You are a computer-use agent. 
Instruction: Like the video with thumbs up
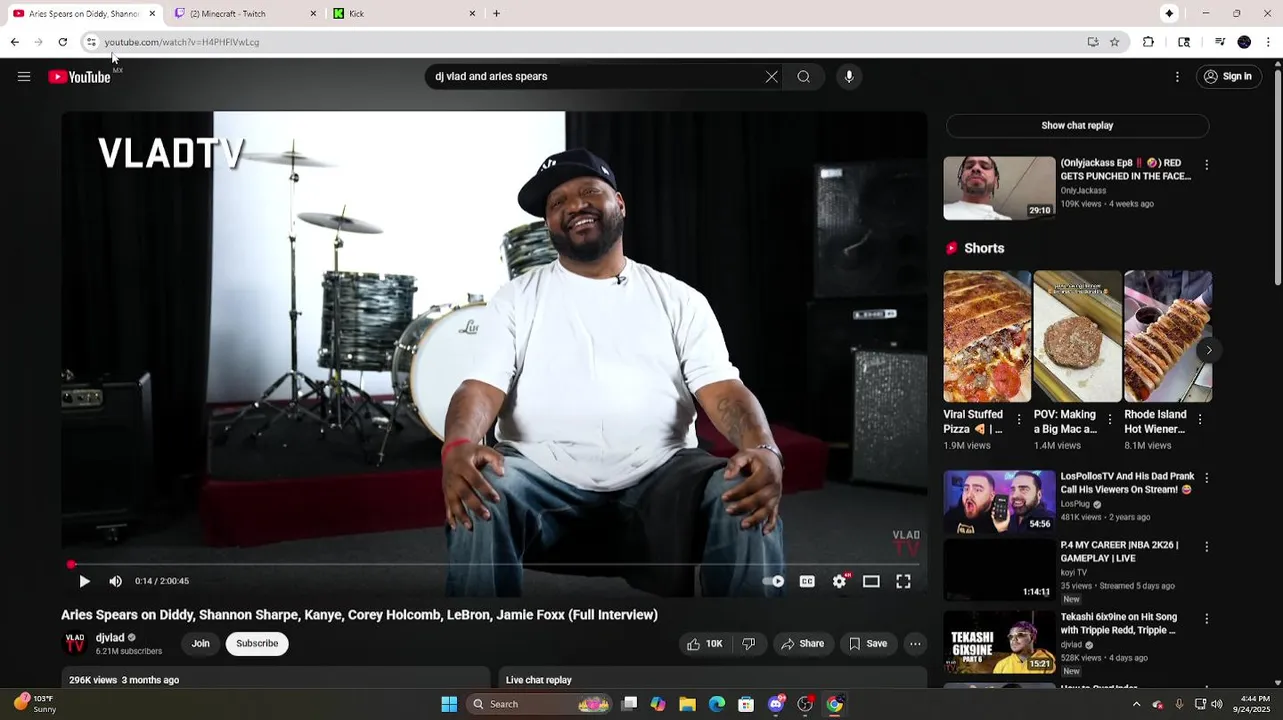(x=704, y=644)
